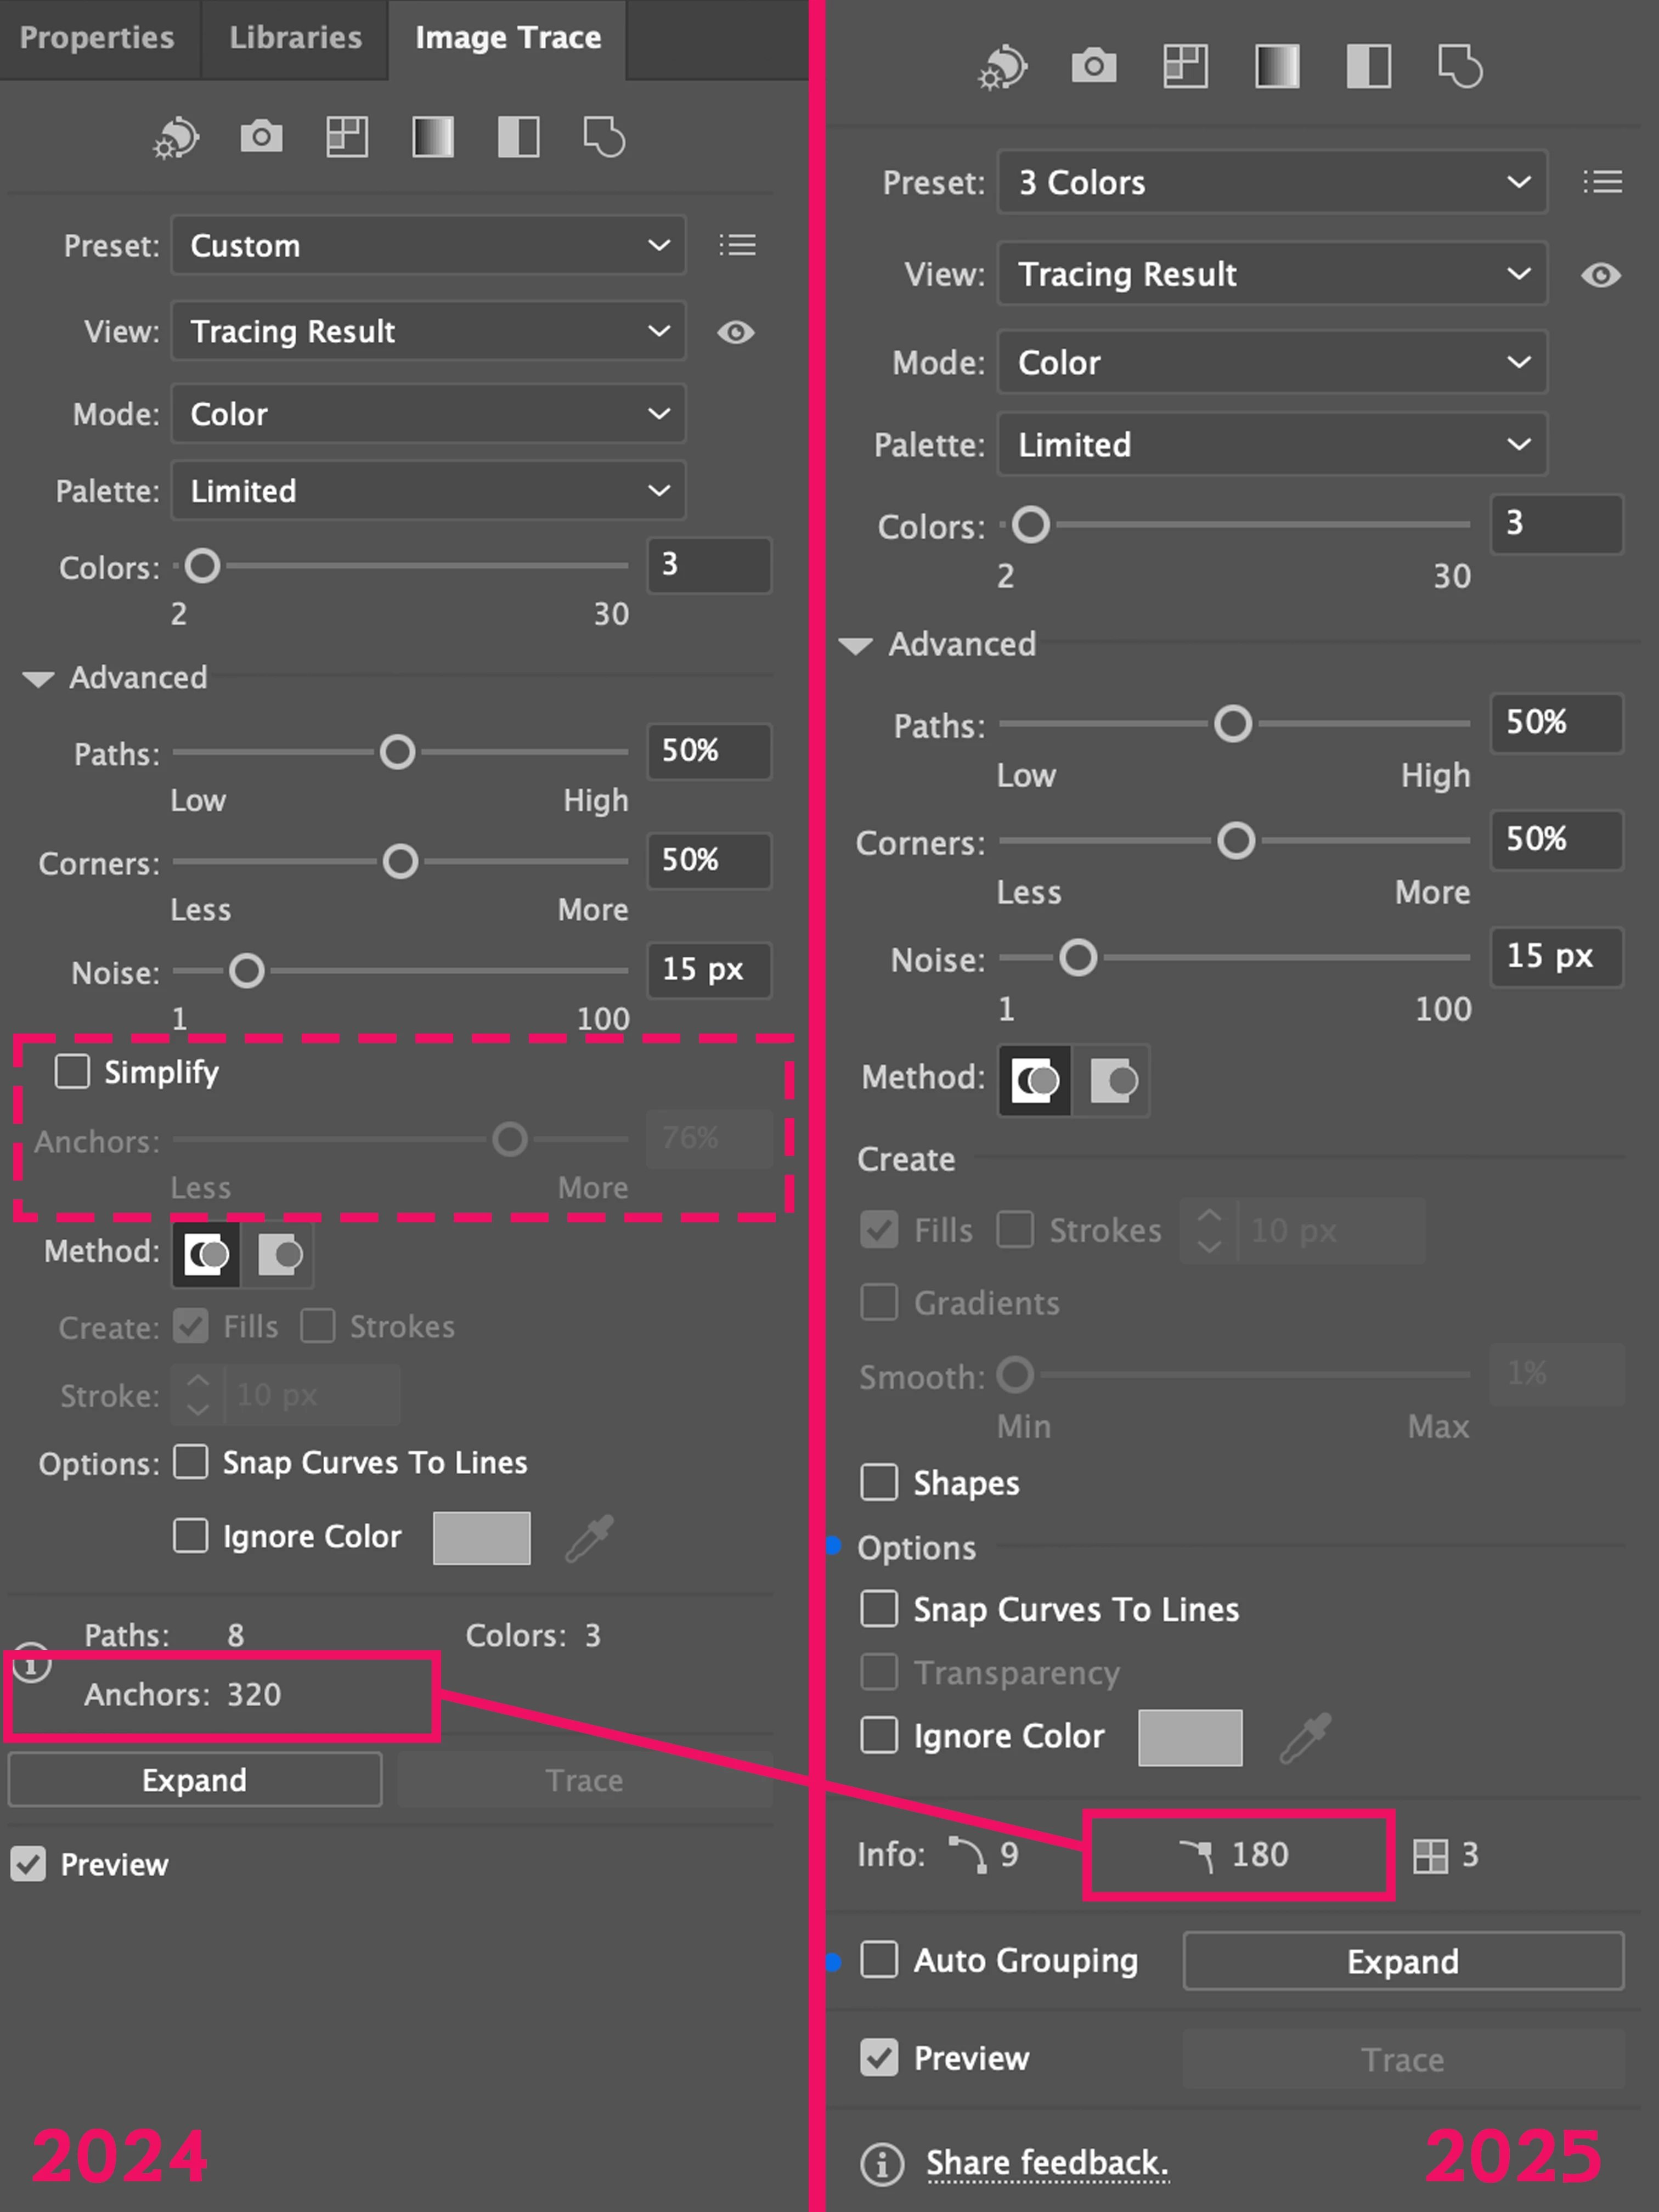
Task: Open the Palette dropdown in right panel
Action: pos(1271,444)
